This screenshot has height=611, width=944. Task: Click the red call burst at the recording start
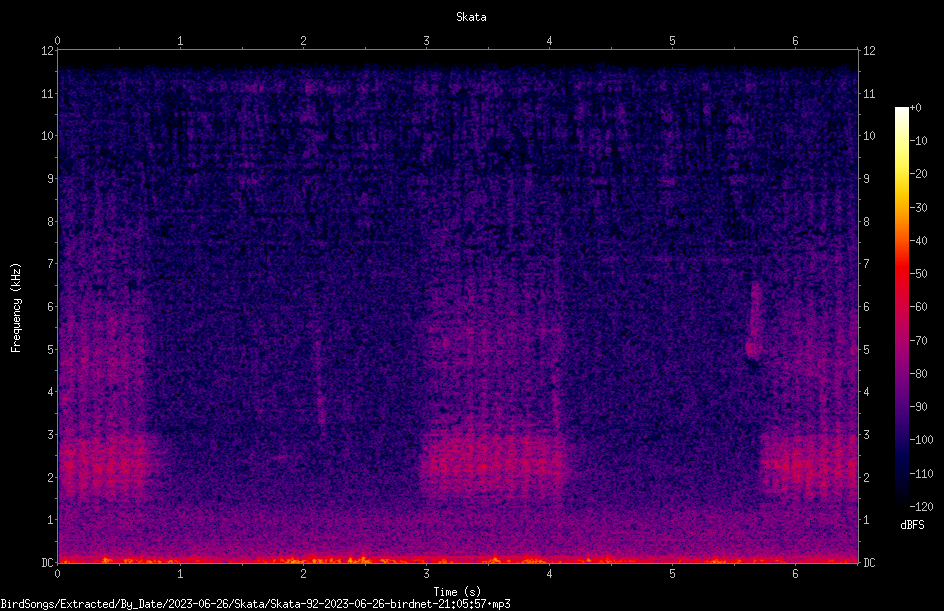pyautogui.click(x=104, y=467)
